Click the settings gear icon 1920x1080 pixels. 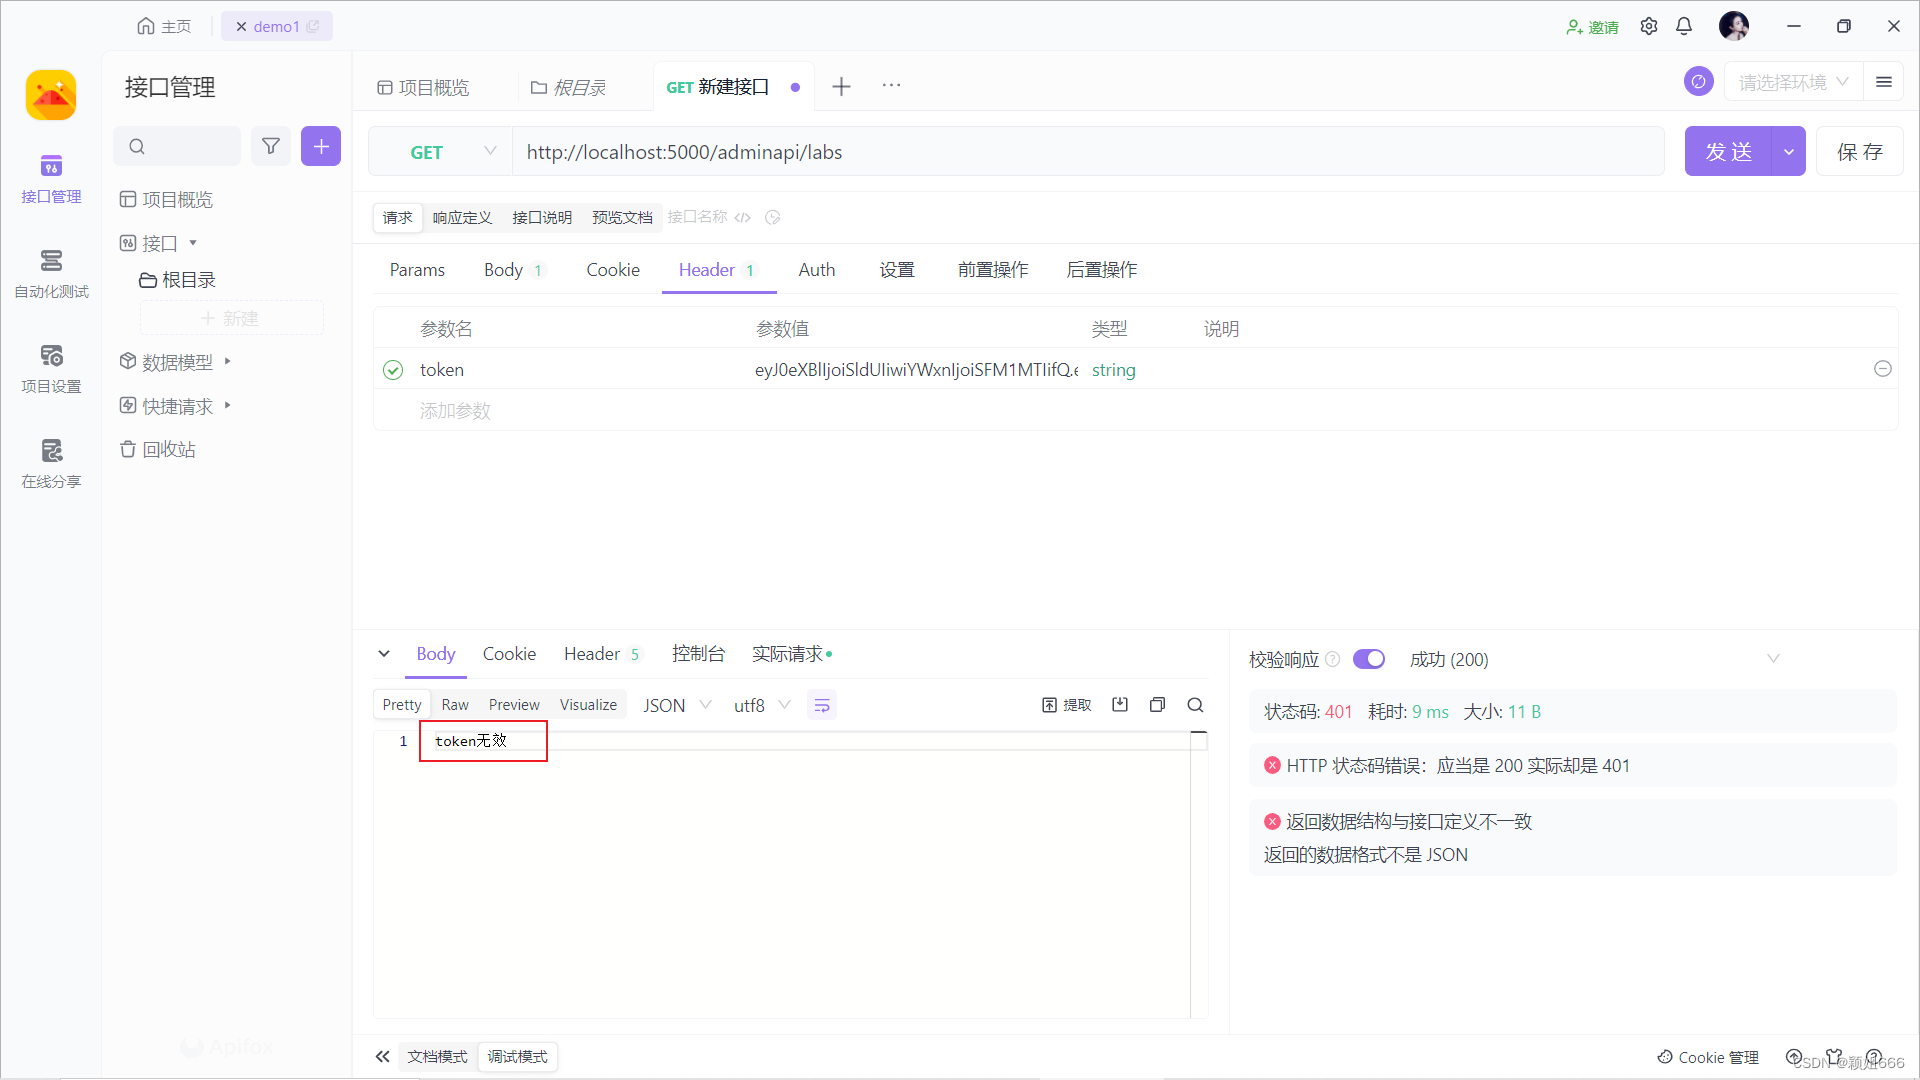pyautogui.click(x=1649, y=26)
